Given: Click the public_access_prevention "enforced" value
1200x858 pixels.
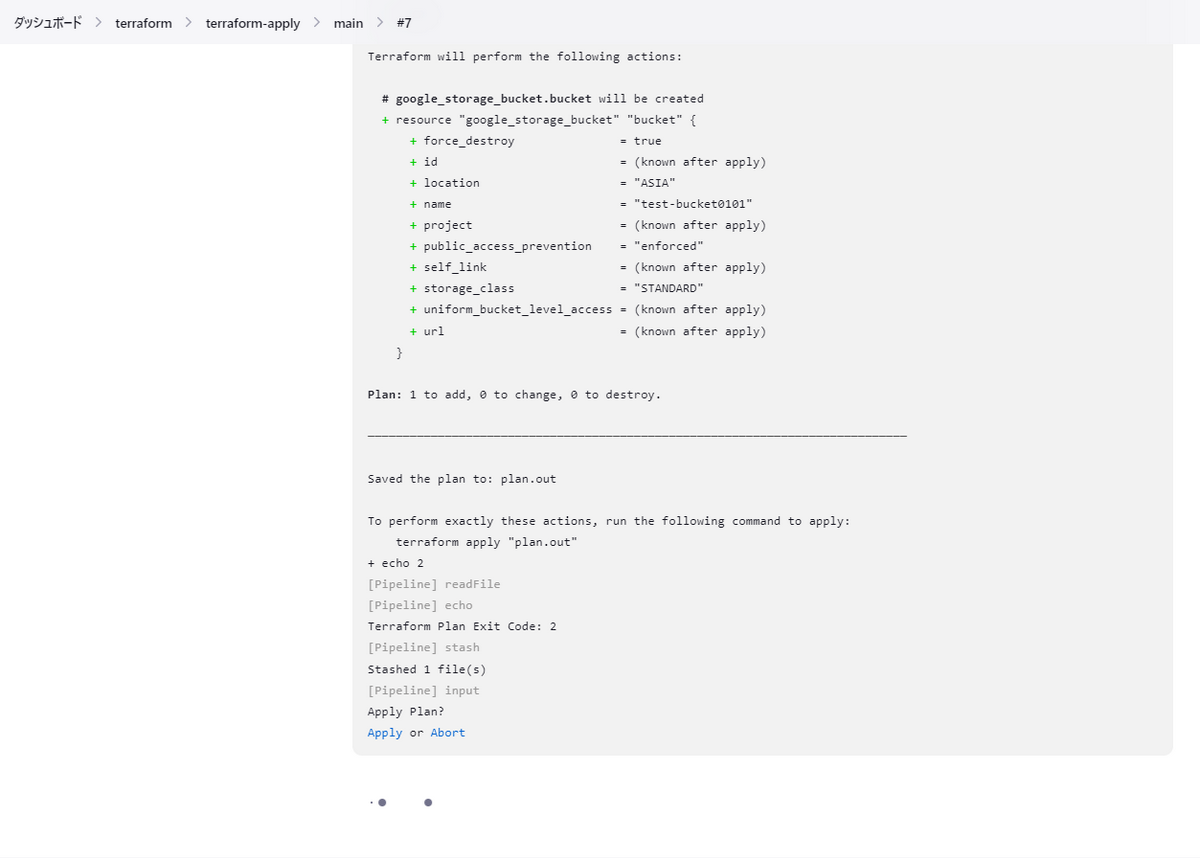Looking at the screenshot, I should point(669,246).
